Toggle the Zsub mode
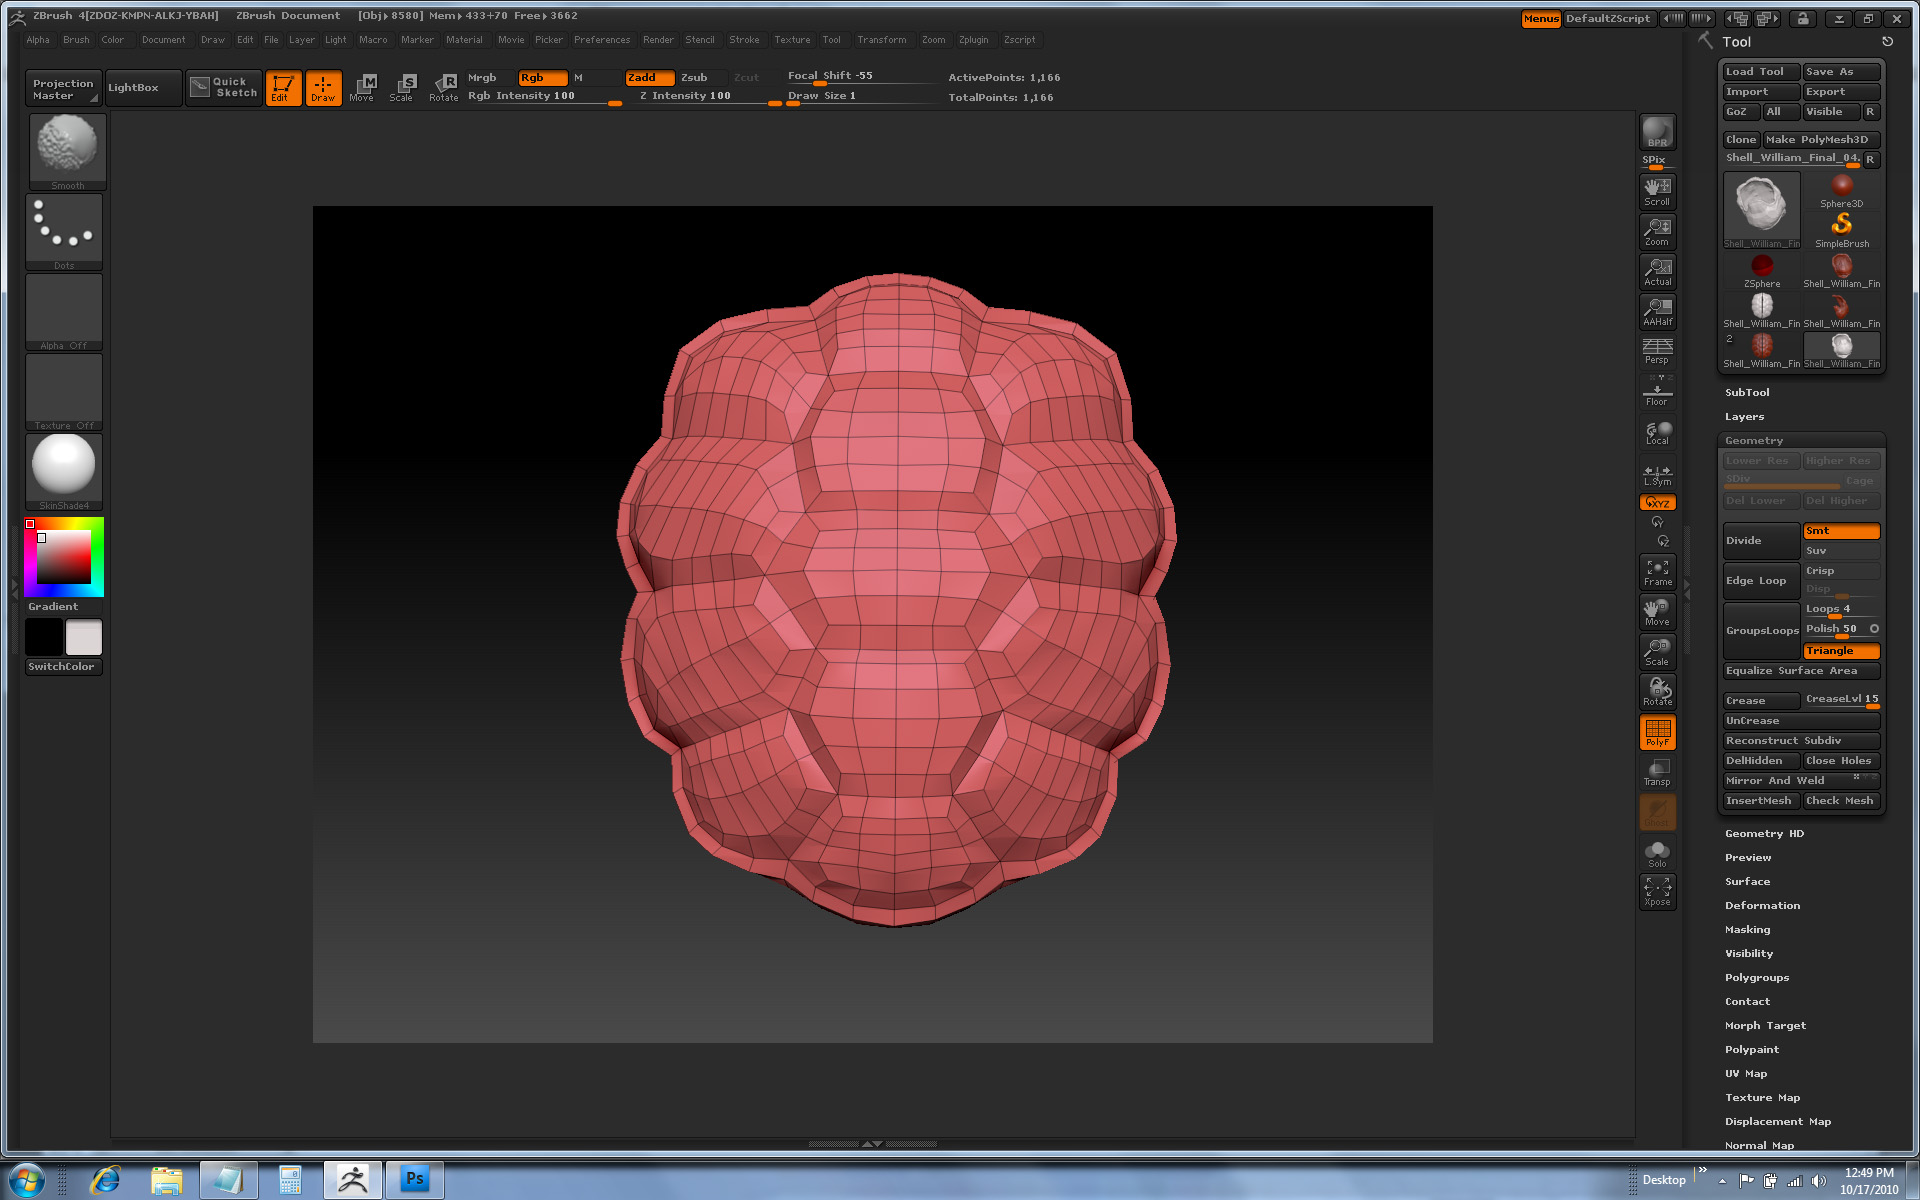The width and height of the screenshot is (1920, 1200). click(694, 78)
